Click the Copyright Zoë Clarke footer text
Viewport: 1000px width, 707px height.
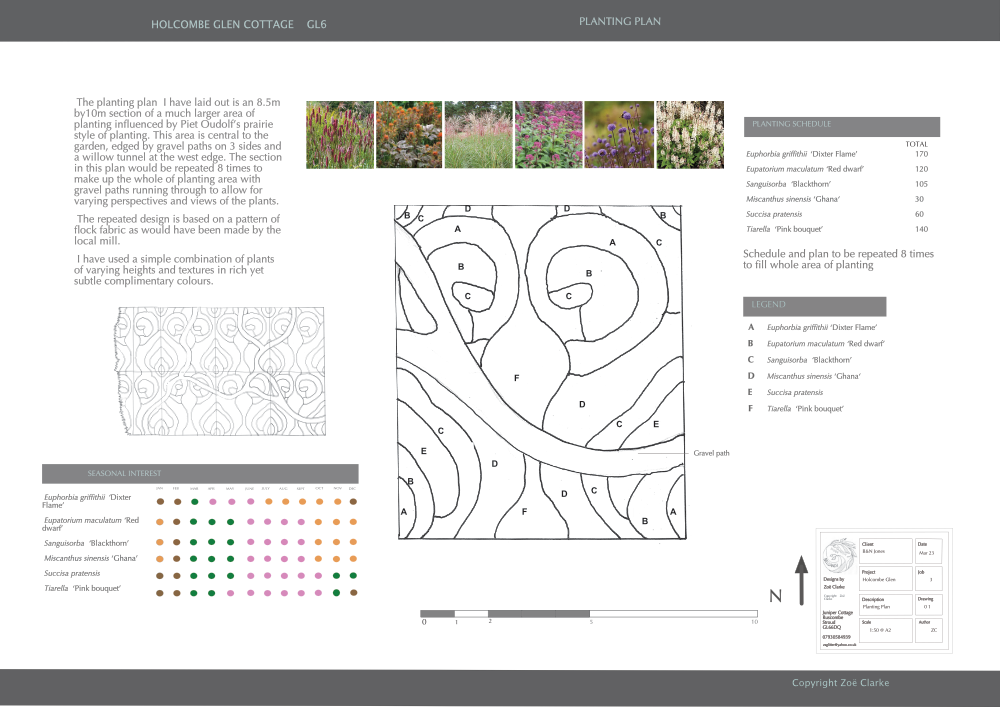point(840,683)
